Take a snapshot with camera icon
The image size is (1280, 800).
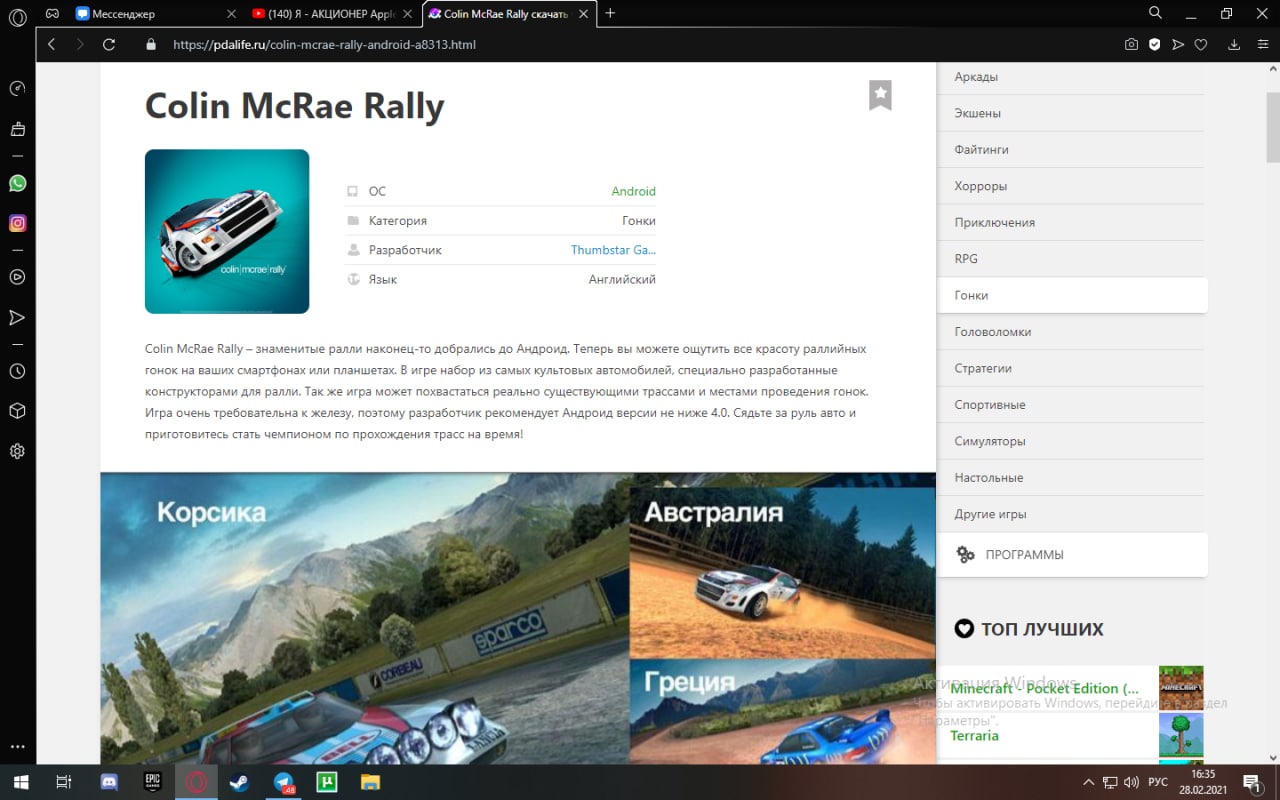[1131, 44]
